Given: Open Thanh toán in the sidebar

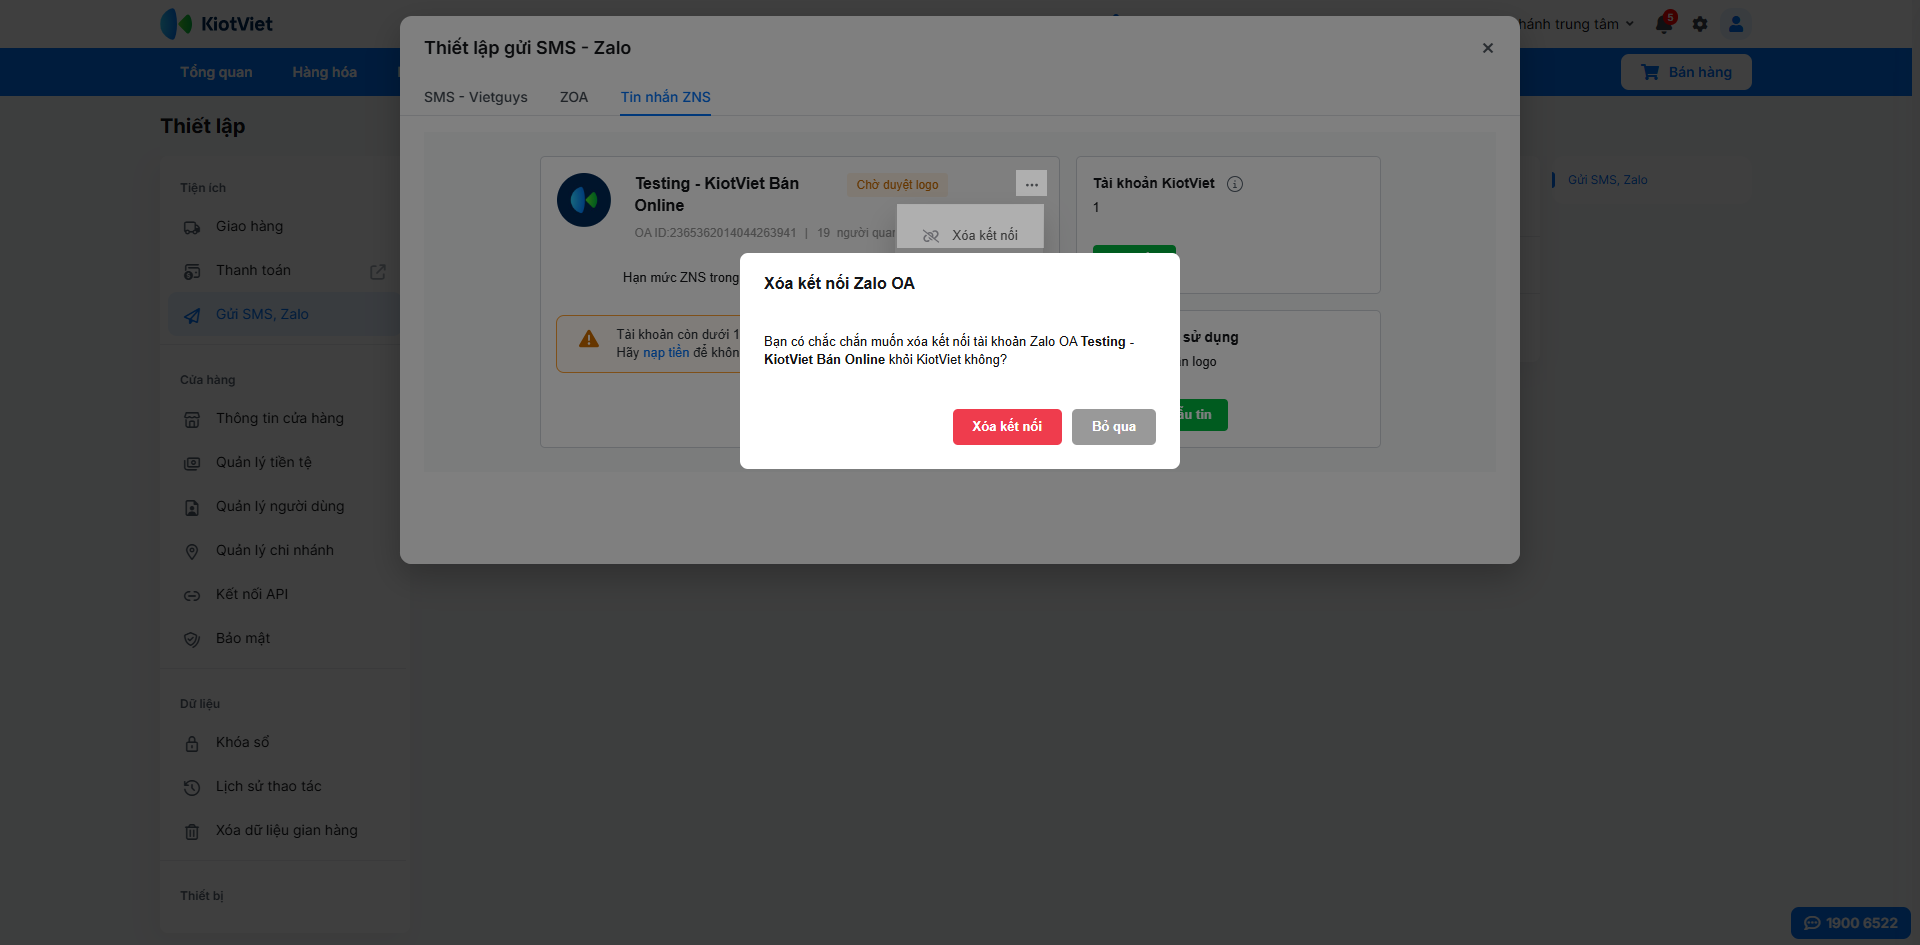Looking at the screenshot, I should coord(253,271).
